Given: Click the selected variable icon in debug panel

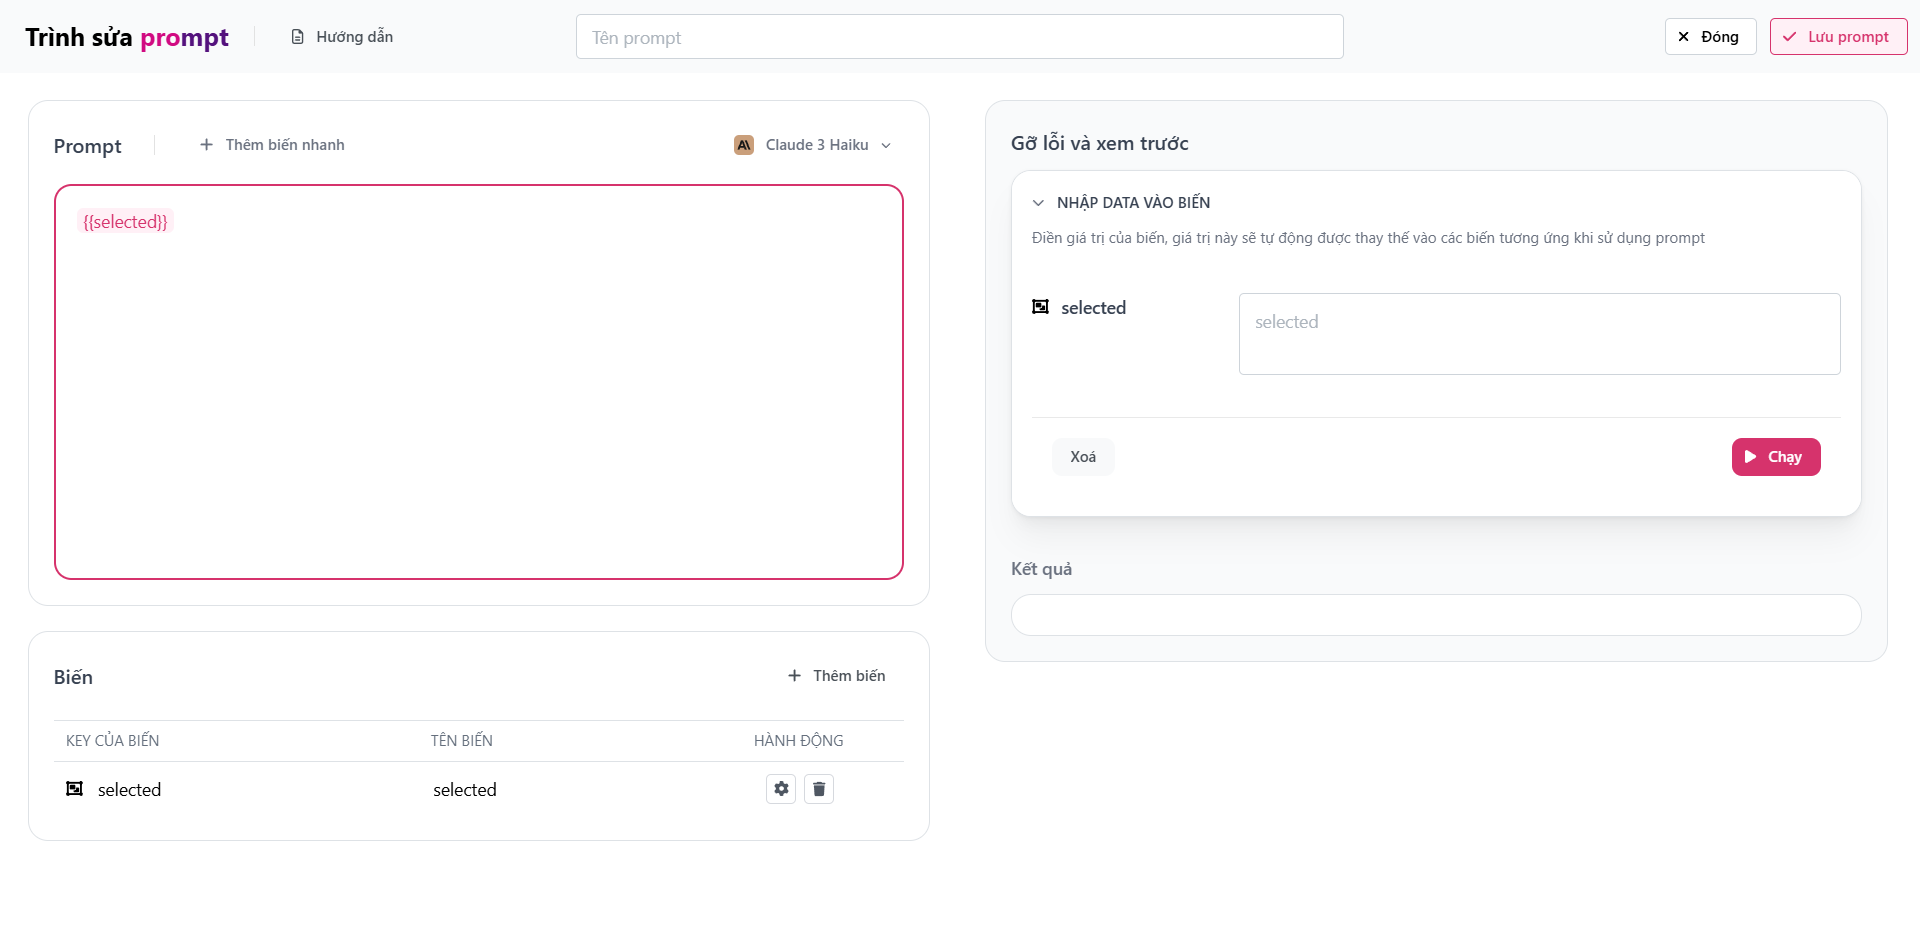Looking at the screenshot, I should (x=1040, y=307).
